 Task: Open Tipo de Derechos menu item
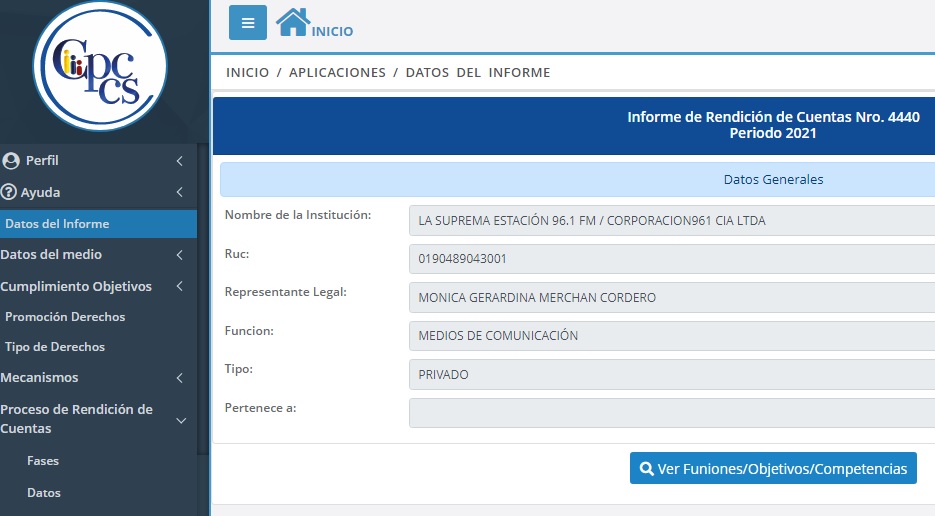(55, 347)
